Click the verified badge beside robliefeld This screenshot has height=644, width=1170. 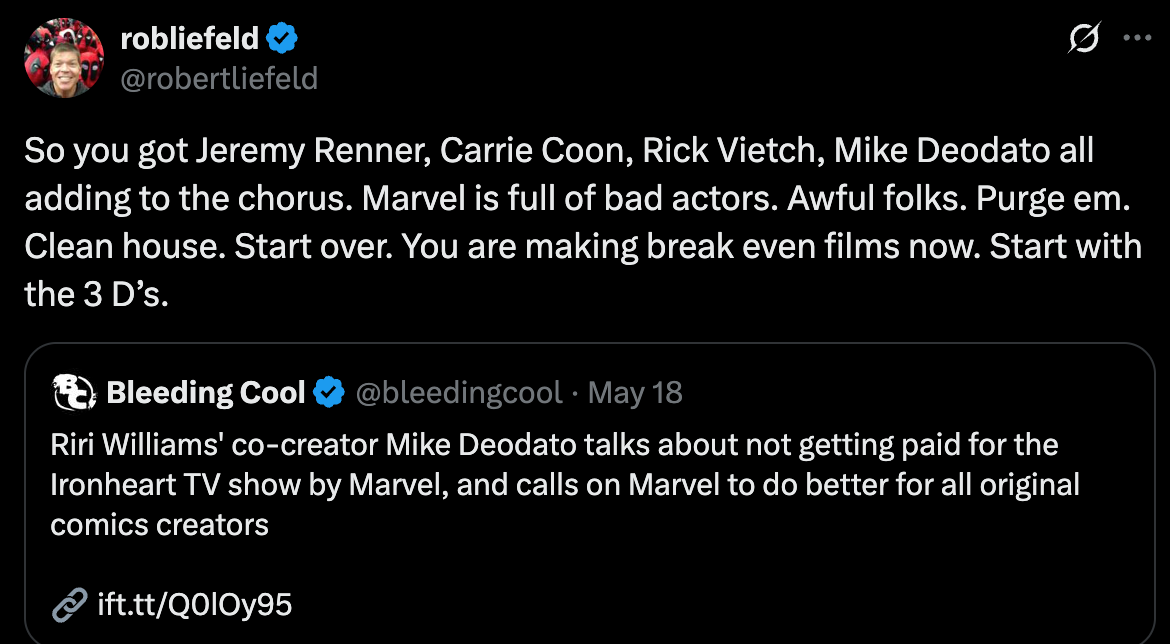(x=282, y=39)
